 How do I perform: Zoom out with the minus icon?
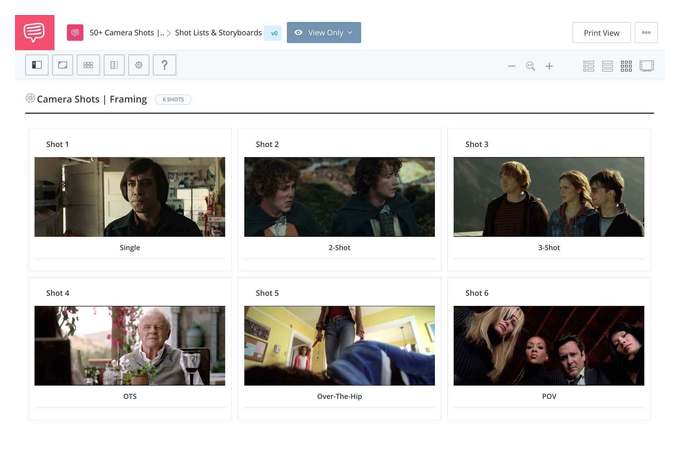click(511, 66)
